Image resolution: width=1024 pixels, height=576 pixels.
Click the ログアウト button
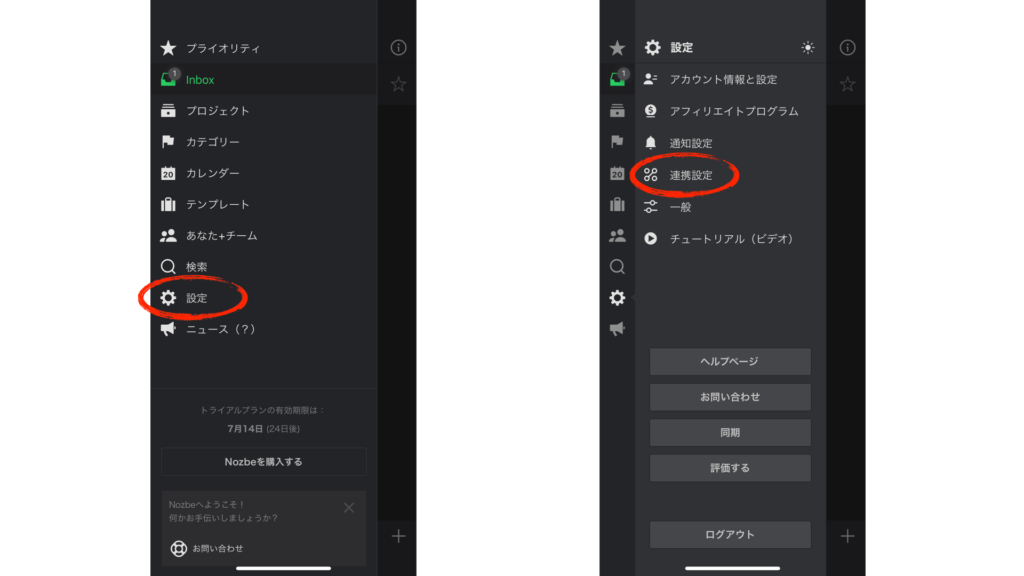click(x=730, y=535)
